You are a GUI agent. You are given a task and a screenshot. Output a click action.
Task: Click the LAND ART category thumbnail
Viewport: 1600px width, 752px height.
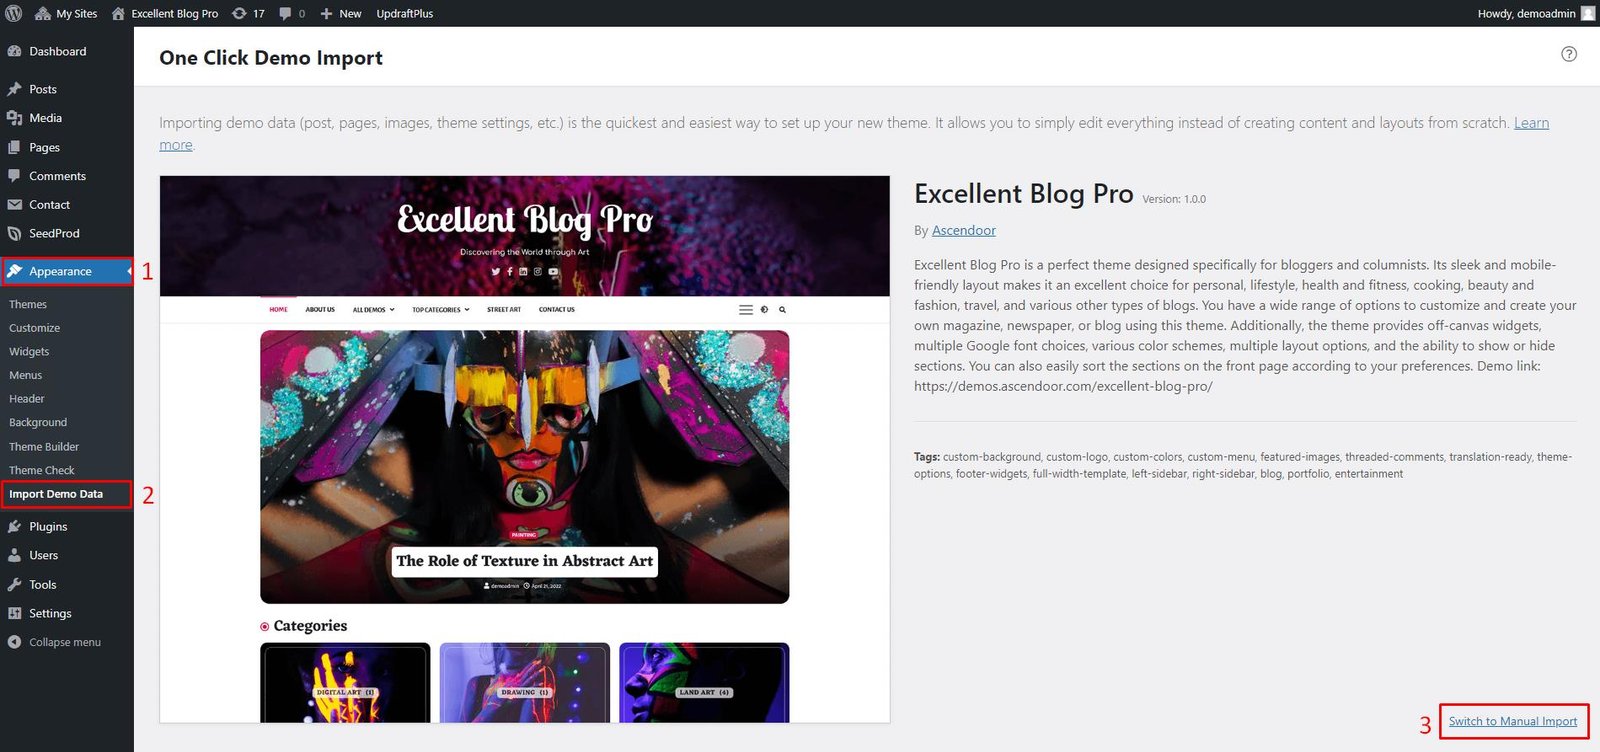(x=704, y=683)
